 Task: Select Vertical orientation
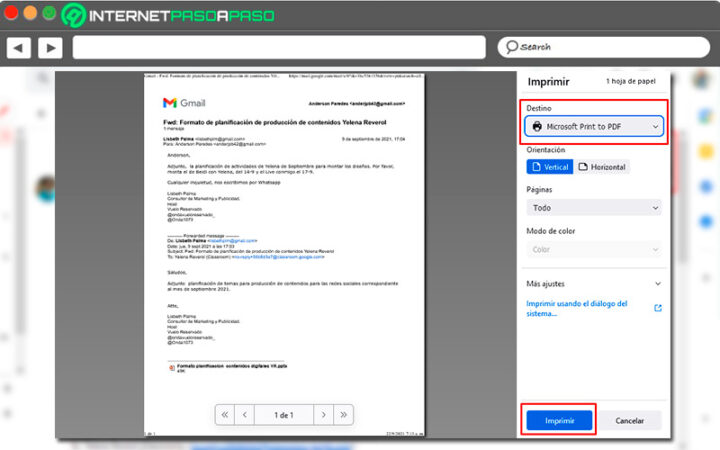click(550, 167)
